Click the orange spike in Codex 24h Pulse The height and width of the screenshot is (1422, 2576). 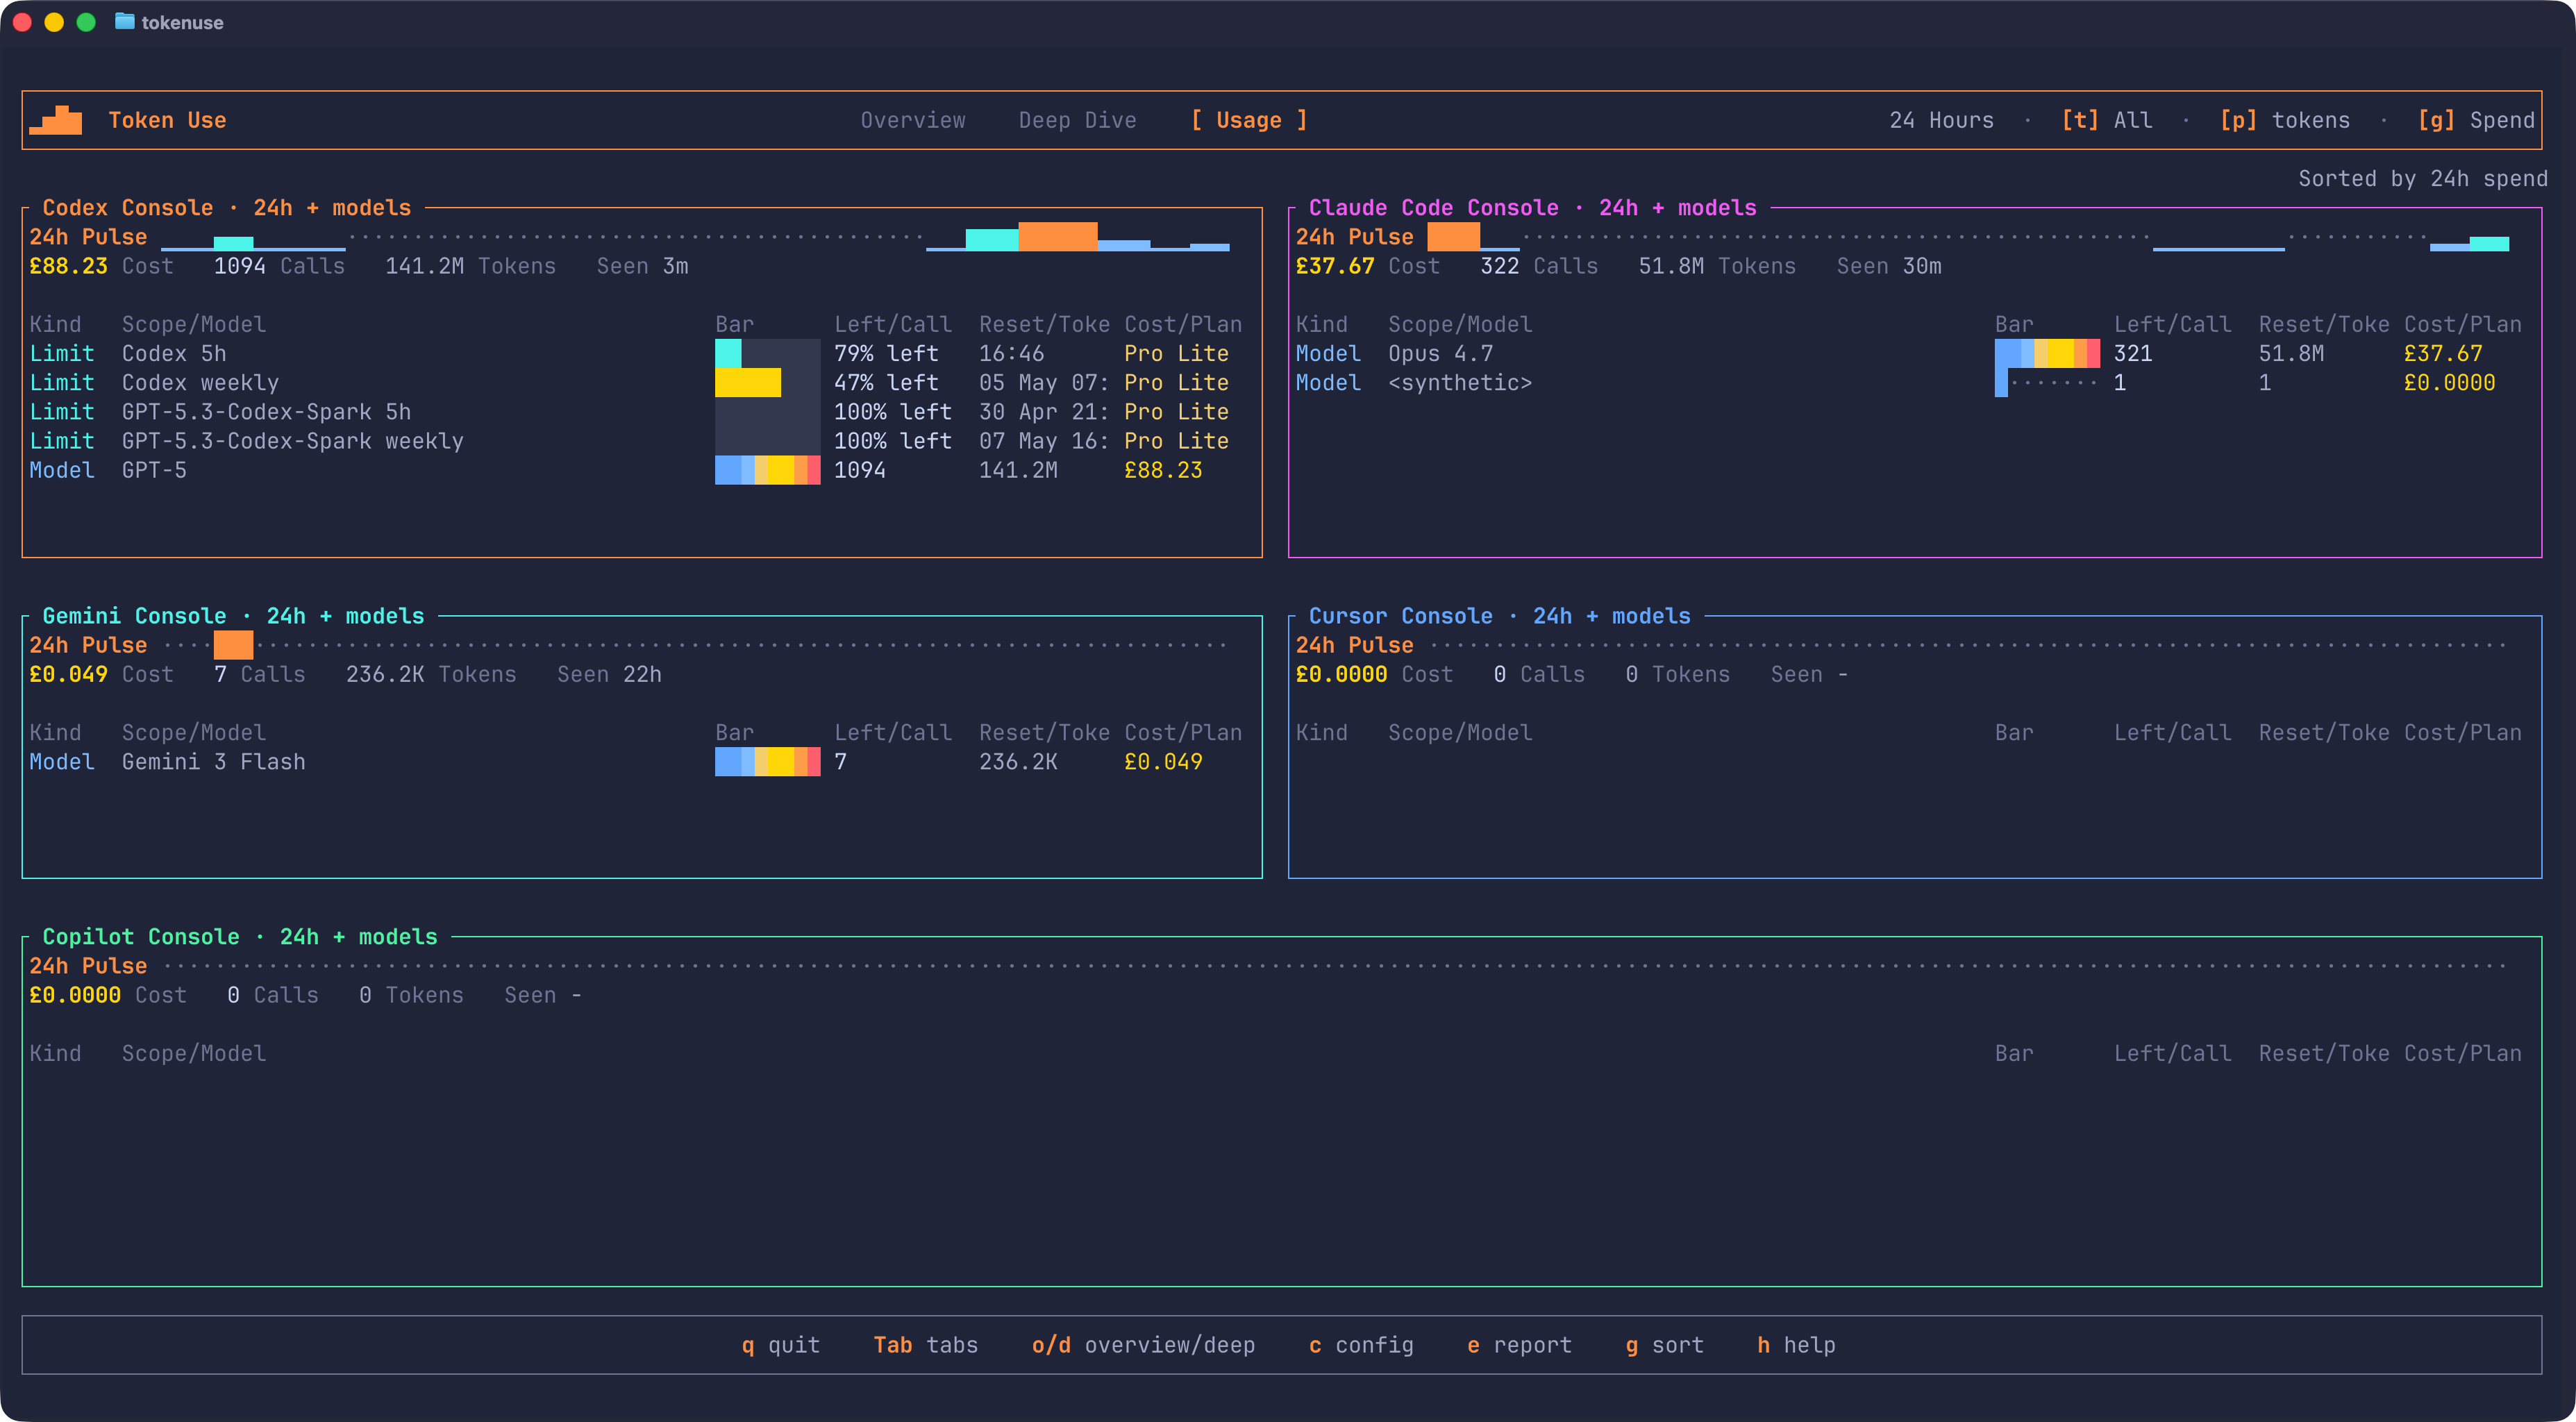pos(1057,236)
